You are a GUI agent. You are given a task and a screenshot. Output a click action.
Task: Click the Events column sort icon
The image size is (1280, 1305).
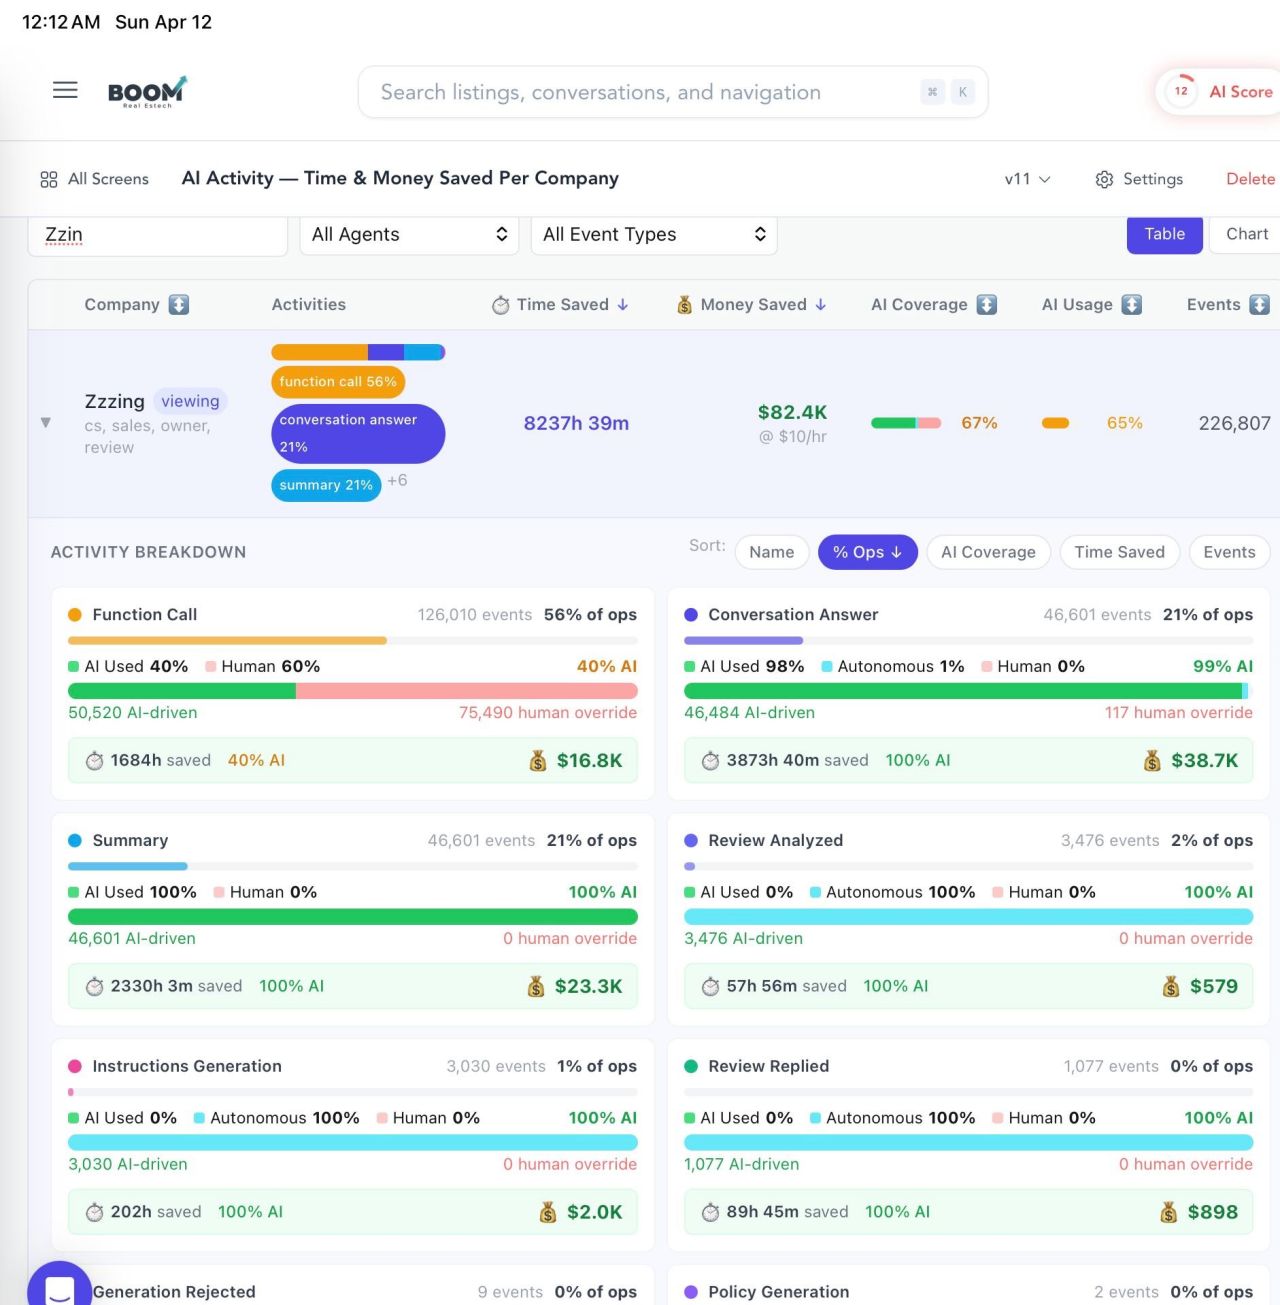pyautogui.click(x=1260, y=305)
